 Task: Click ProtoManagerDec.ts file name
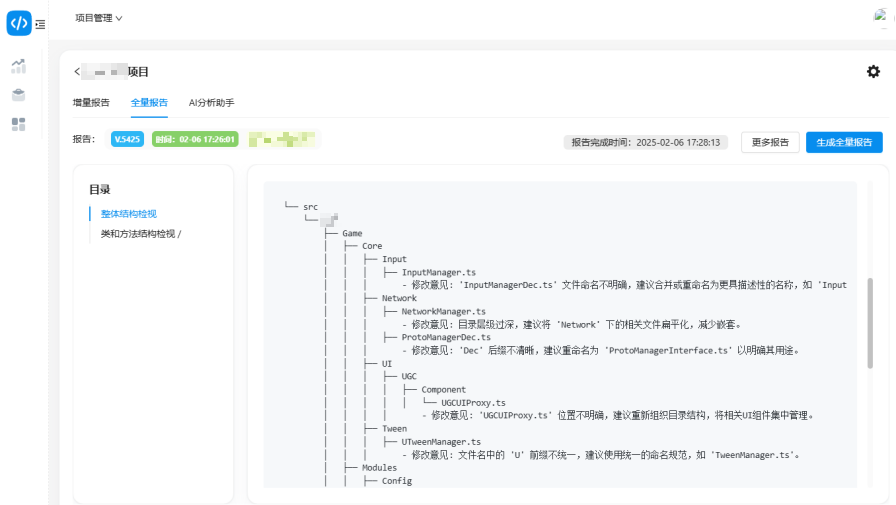coord(446,337)
